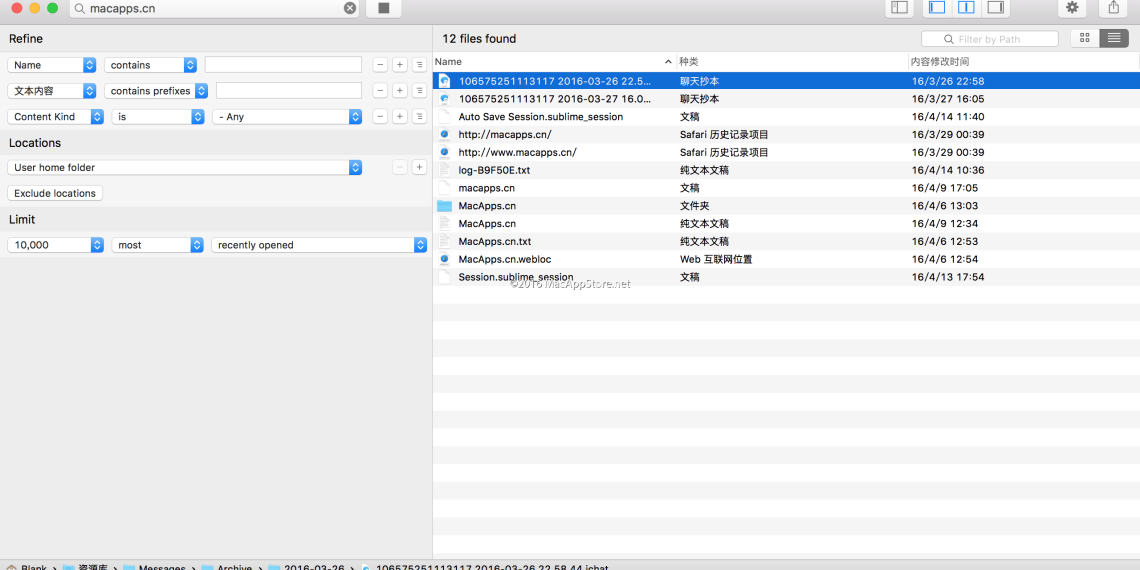Clear the macapps.cn search text
The image size is (1140, 570).
(x=350, y=8)
